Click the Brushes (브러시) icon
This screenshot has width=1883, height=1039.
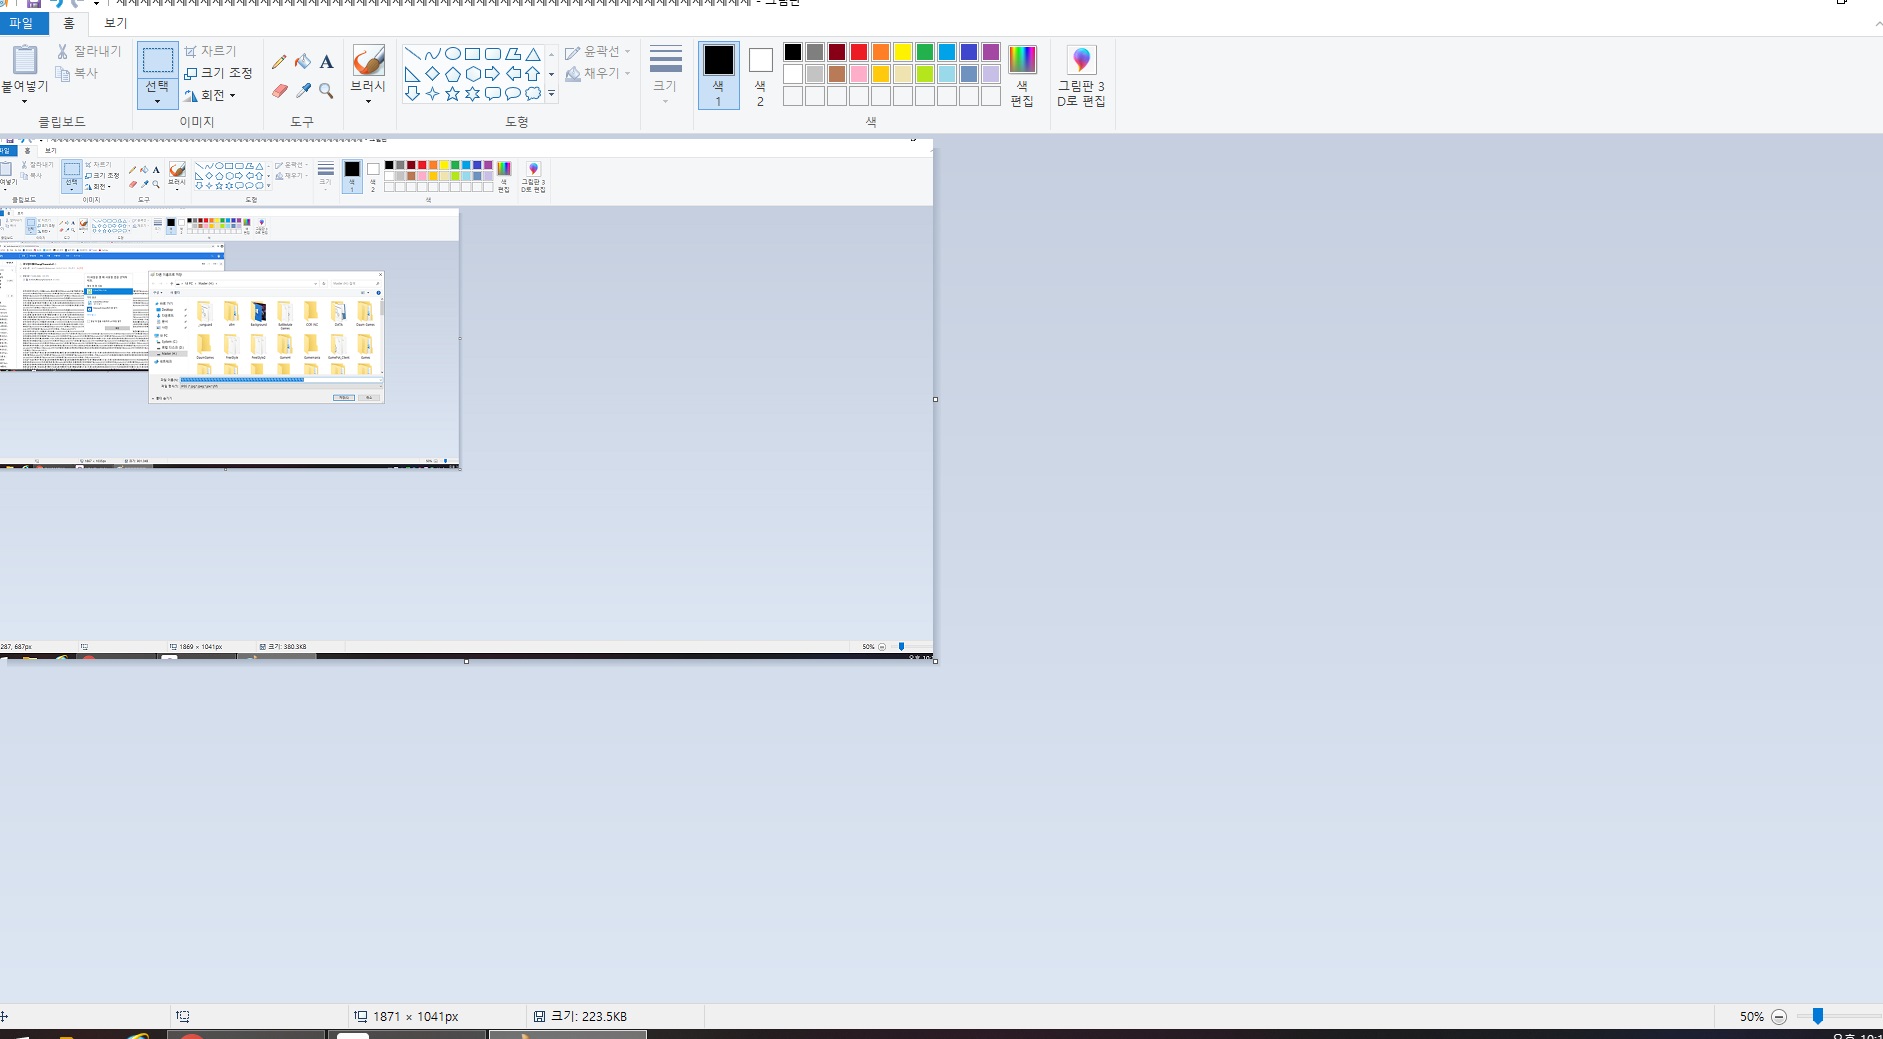pos(368,61)
